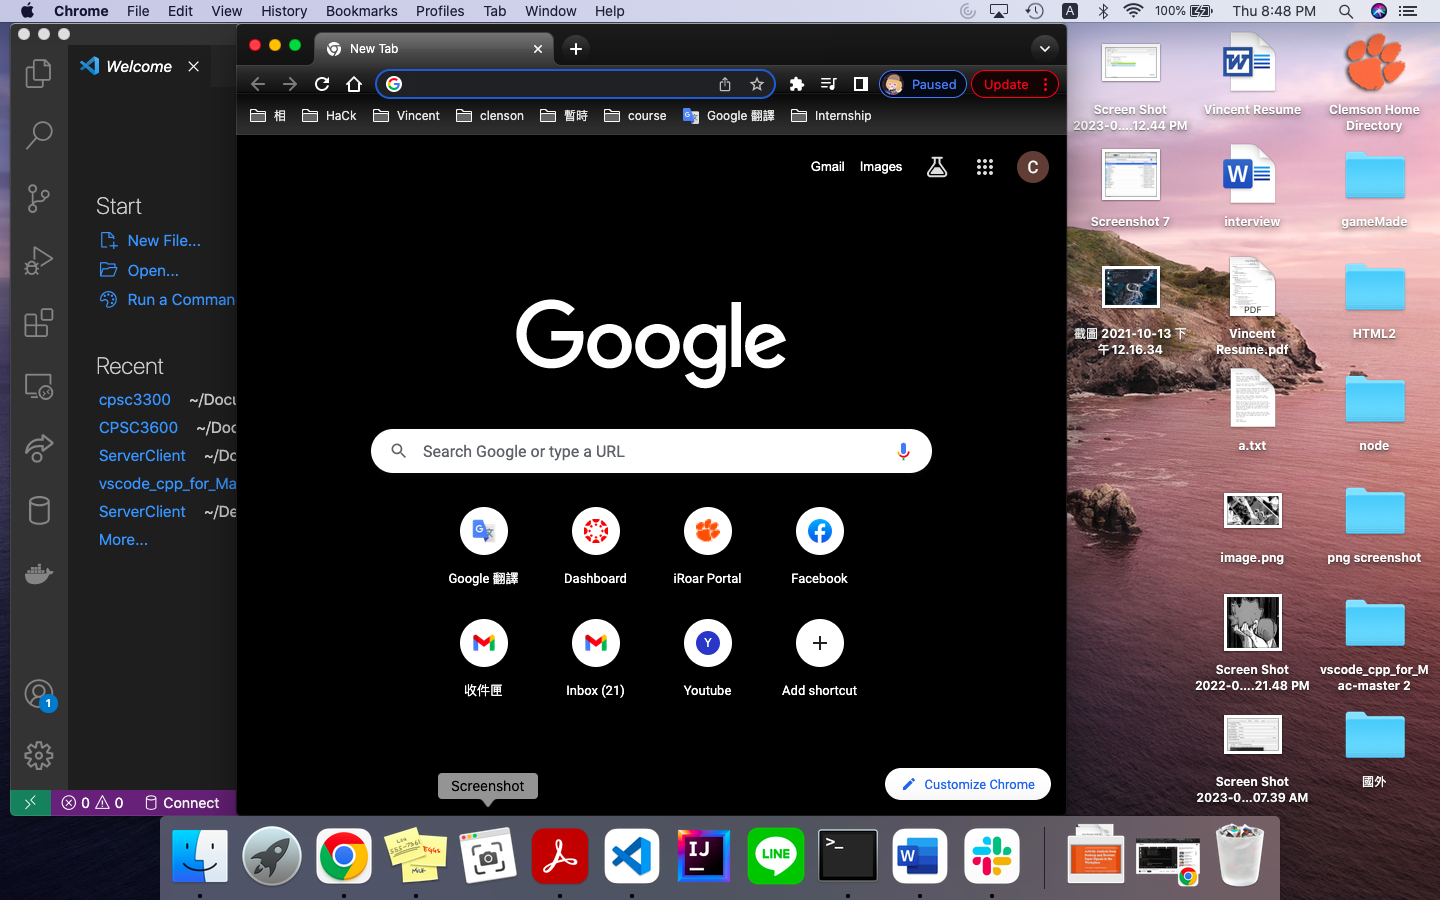Viewport: 1440px width, 900px height.
Task: Click the Customize Chrome button
Action: click(x=967, y=784)
